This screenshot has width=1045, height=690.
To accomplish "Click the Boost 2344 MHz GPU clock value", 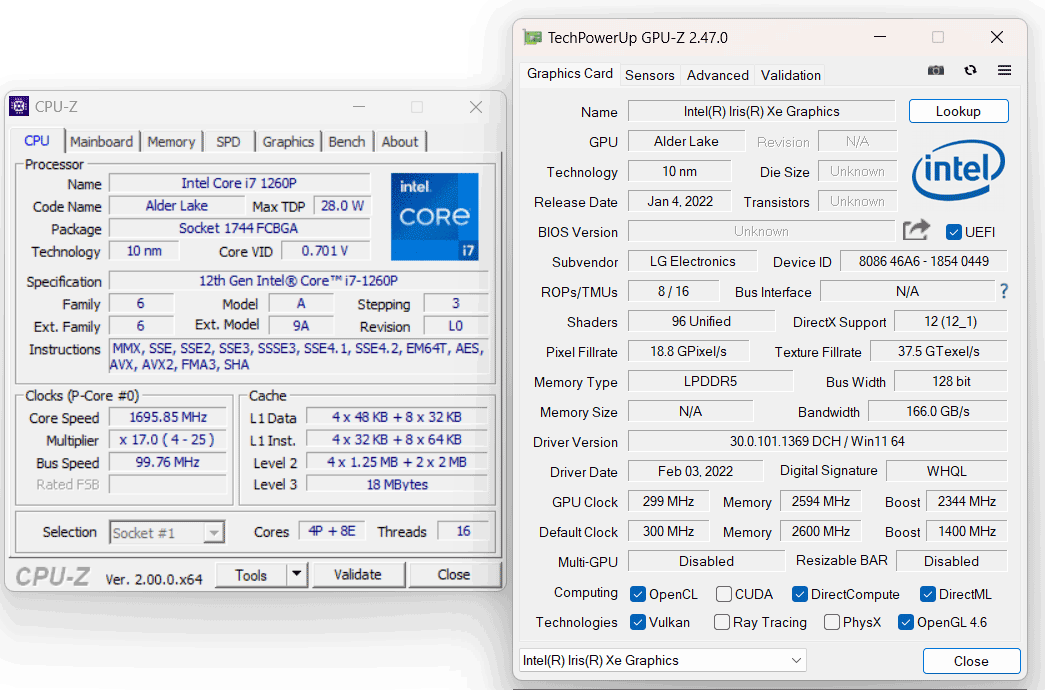I will click(966, 501).
